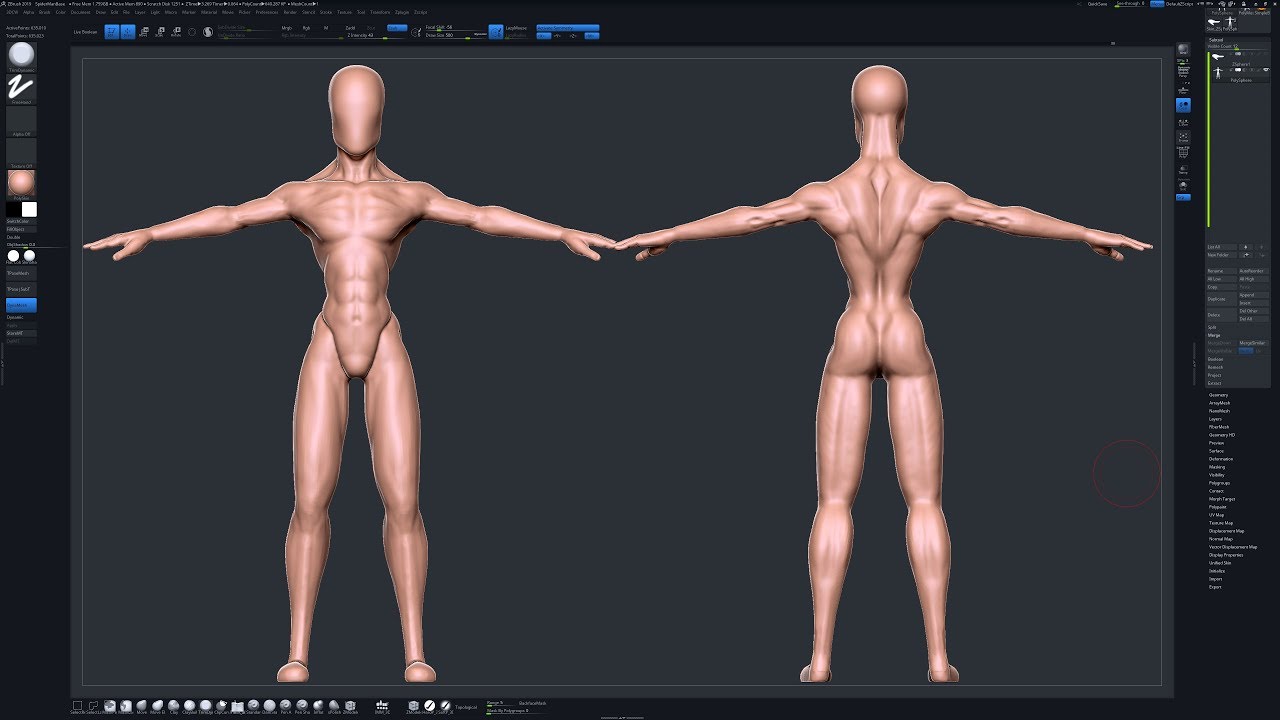
Task: Click the Duplicate subtool button
Action: point(1221,299)
